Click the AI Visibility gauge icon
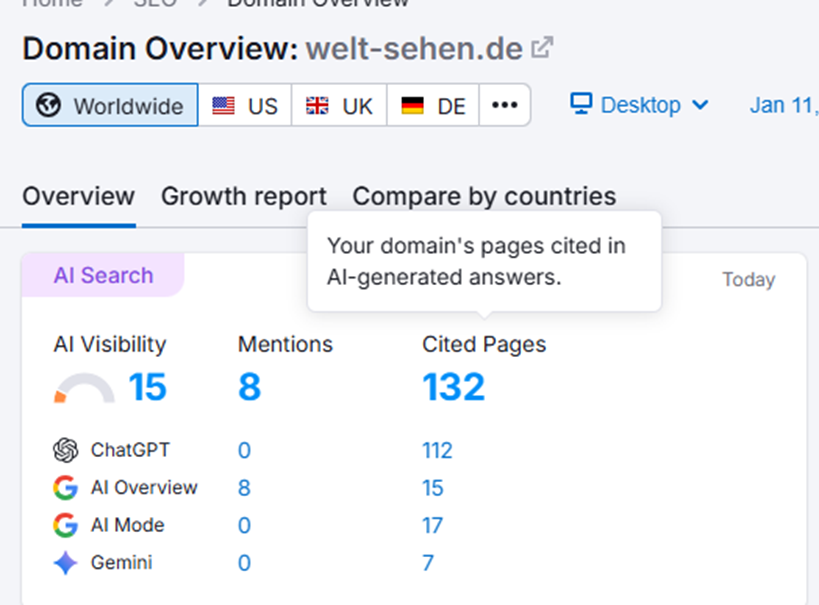This screenshot has height=605, width=819. coord(85,389)
